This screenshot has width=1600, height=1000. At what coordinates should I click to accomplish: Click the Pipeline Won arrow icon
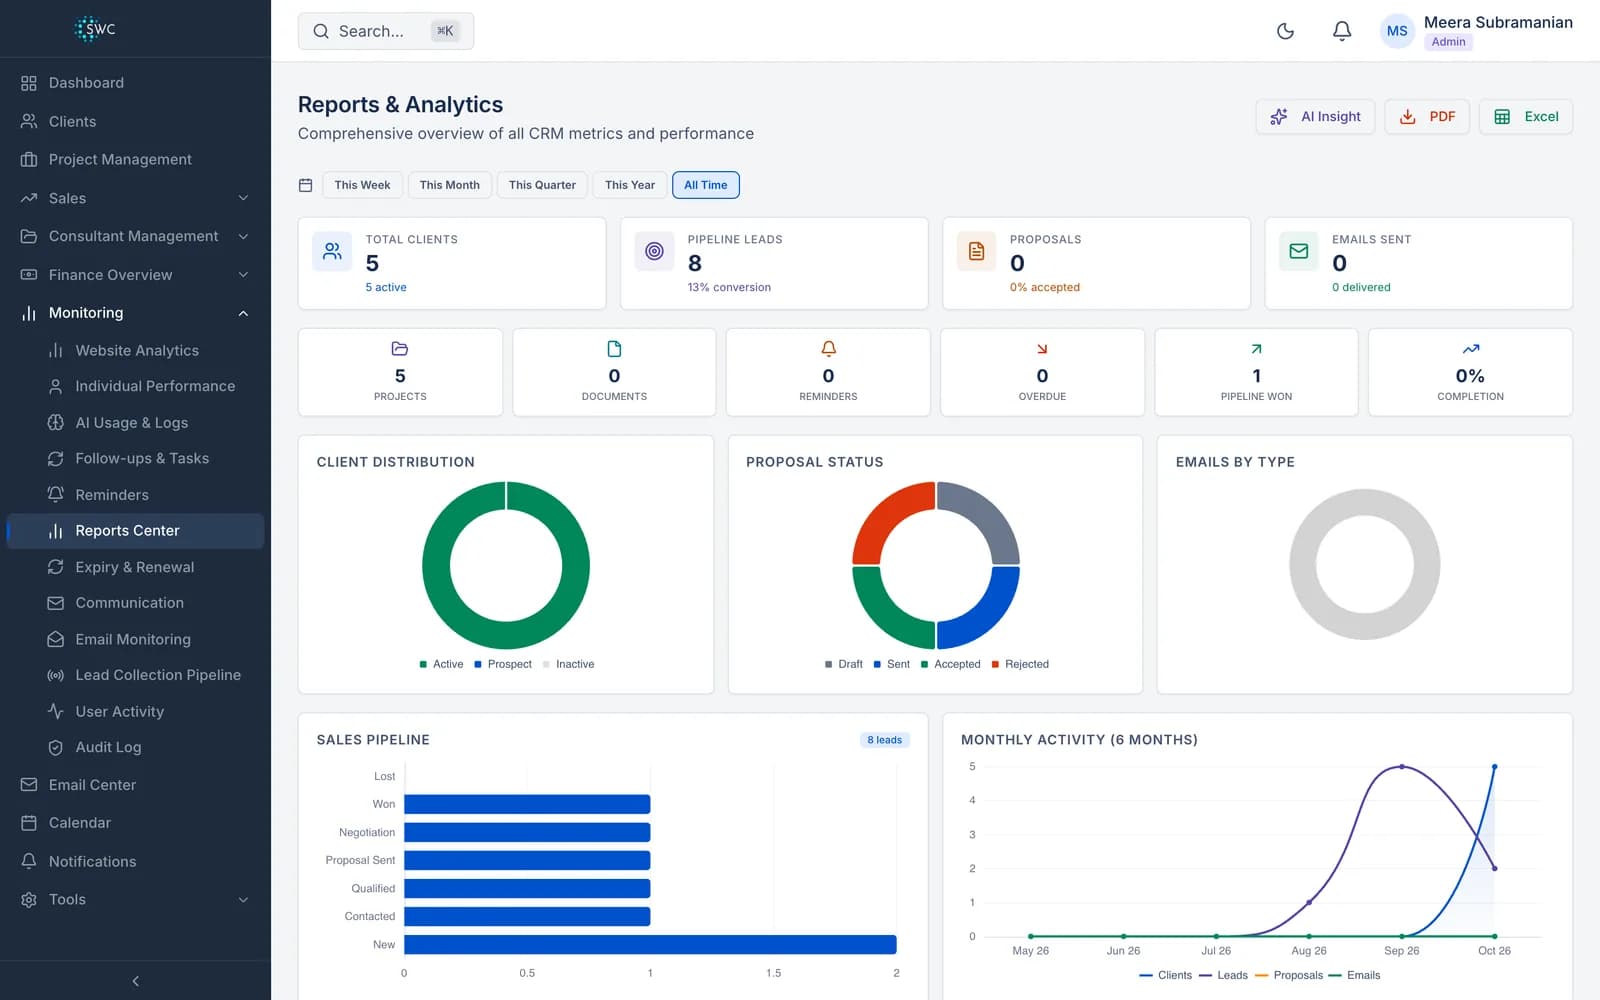pyautogui.click(x=1256, y=349)
